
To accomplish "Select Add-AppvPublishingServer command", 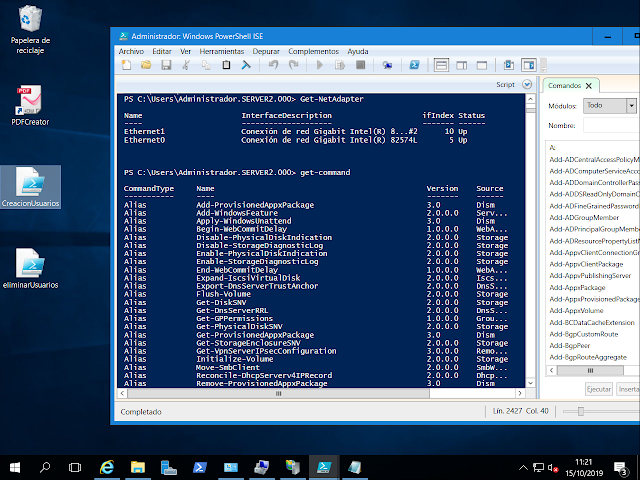I will pyautogui.click(x=590, y=276).
